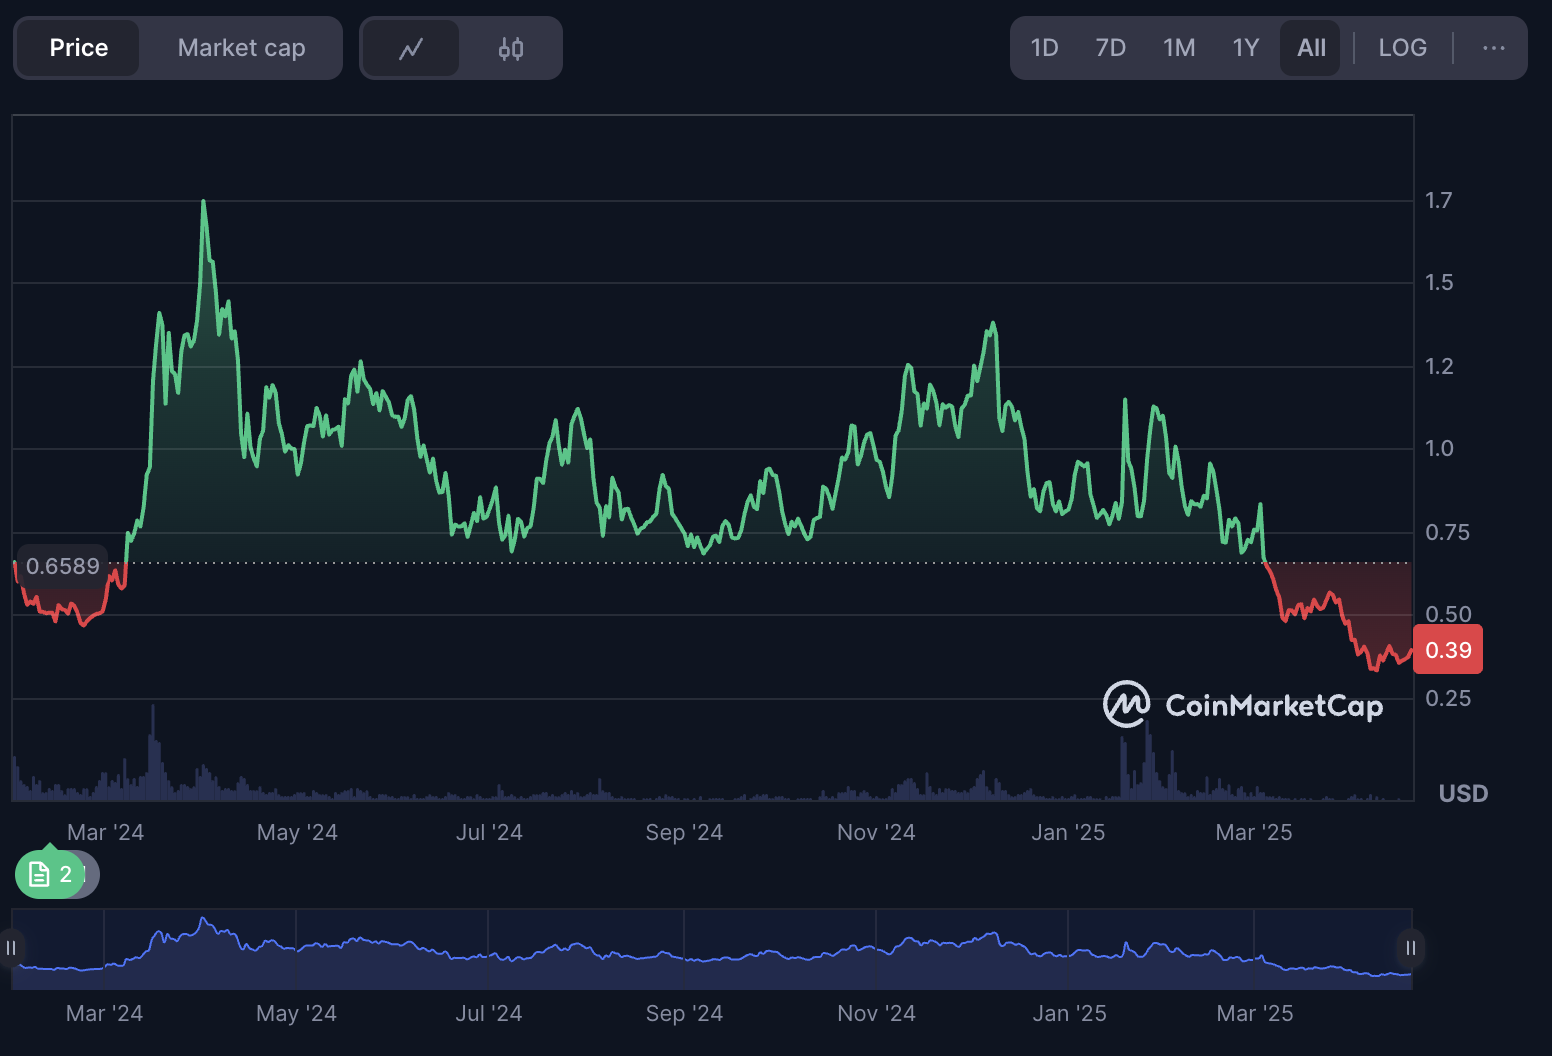Viewport: 1552px width, 1056px height.
Task: Click the red 0.39 current price label
Action: 1447,650
